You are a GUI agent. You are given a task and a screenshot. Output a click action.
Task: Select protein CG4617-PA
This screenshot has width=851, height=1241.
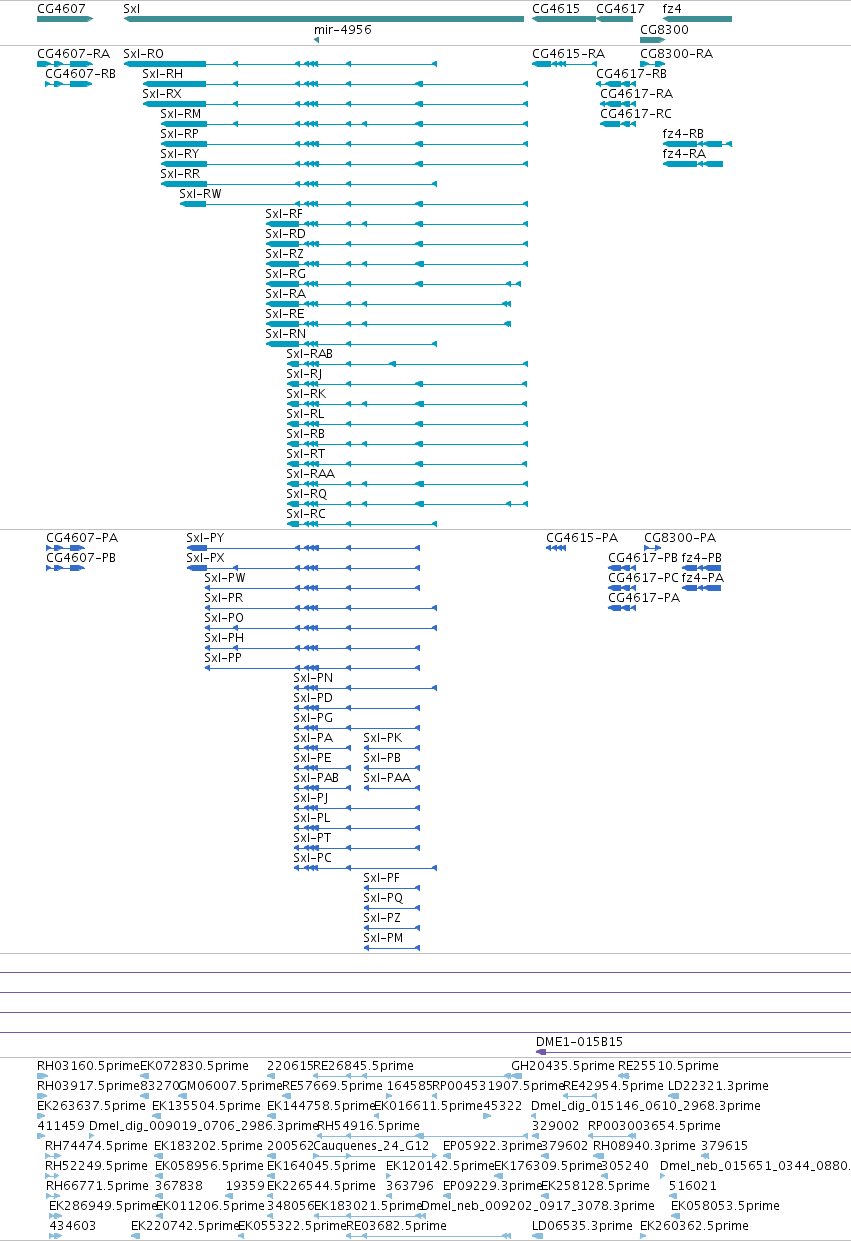(644, 598)
